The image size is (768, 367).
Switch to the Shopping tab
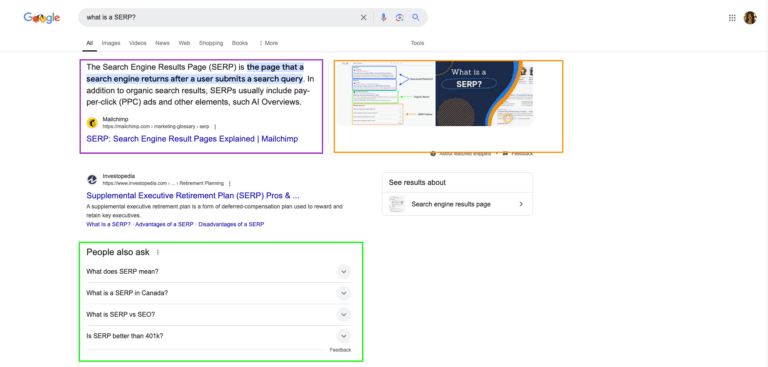pyautogui.click(x=211, y=43)
